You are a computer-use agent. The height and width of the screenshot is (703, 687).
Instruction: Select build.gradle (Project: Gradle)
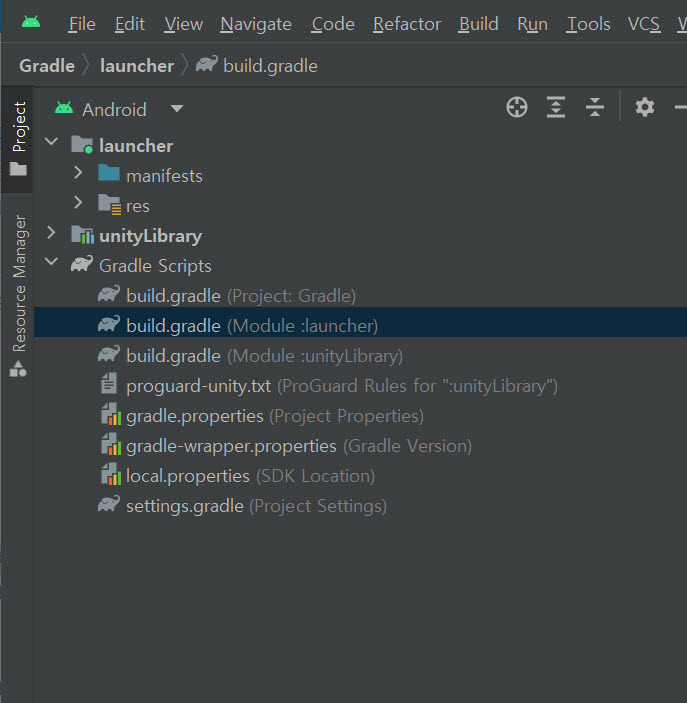(360, 296)
